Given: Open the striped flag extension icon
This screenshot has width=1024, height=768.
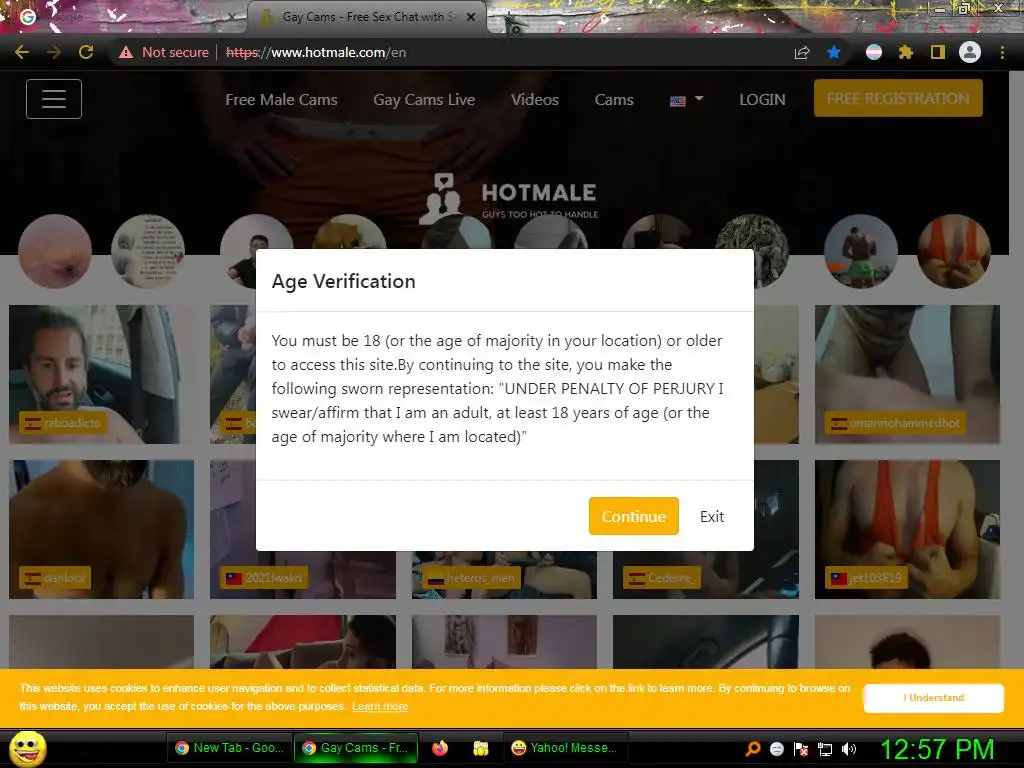Looking at the screenshot, I should point(874,52).
